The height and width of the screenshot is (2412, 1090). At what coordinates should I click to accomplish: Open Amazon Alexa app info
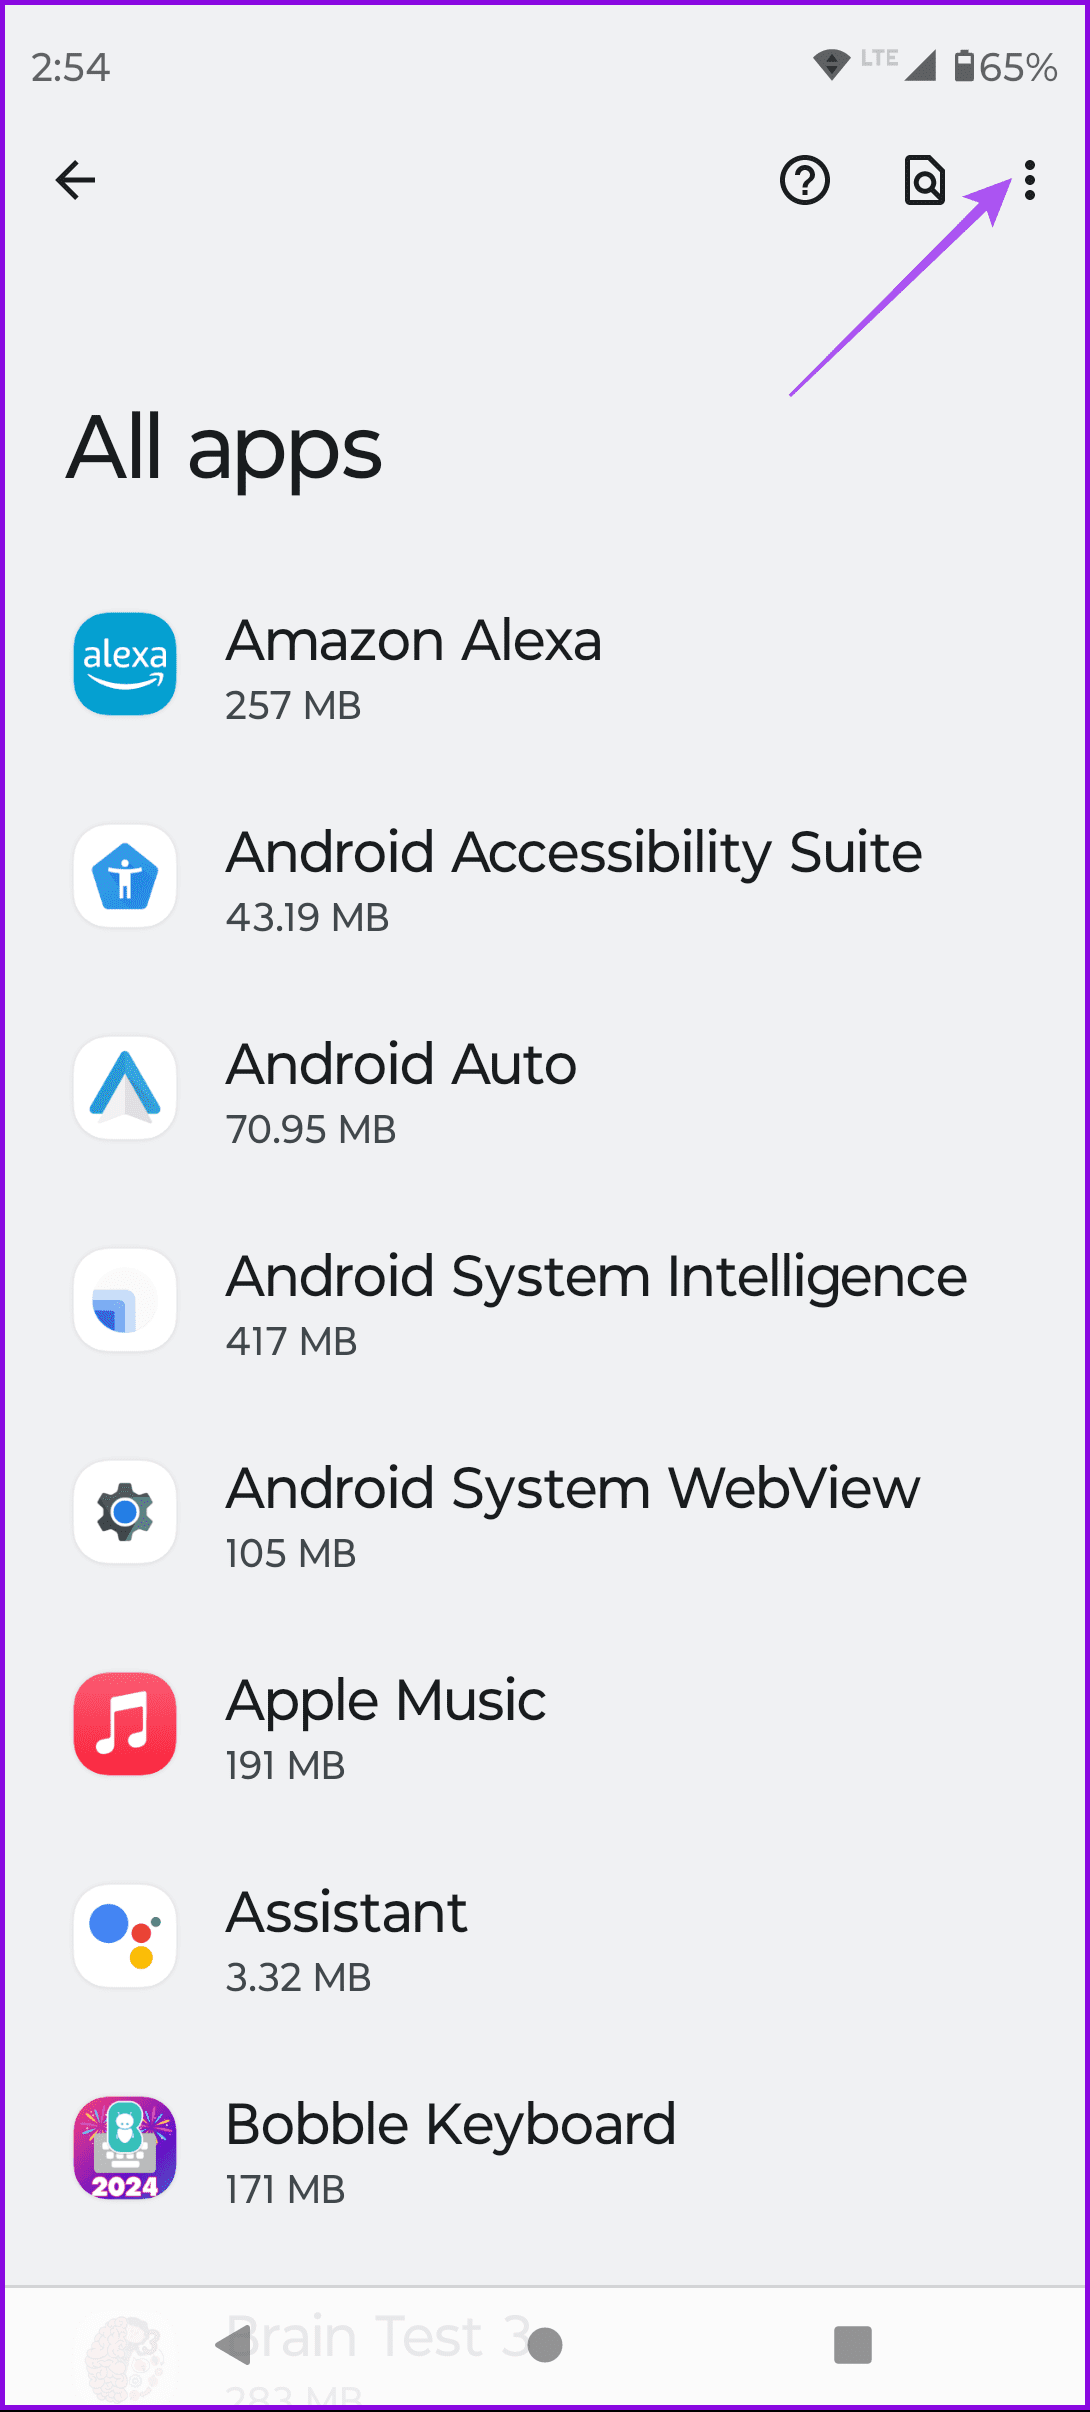point(414,666)
